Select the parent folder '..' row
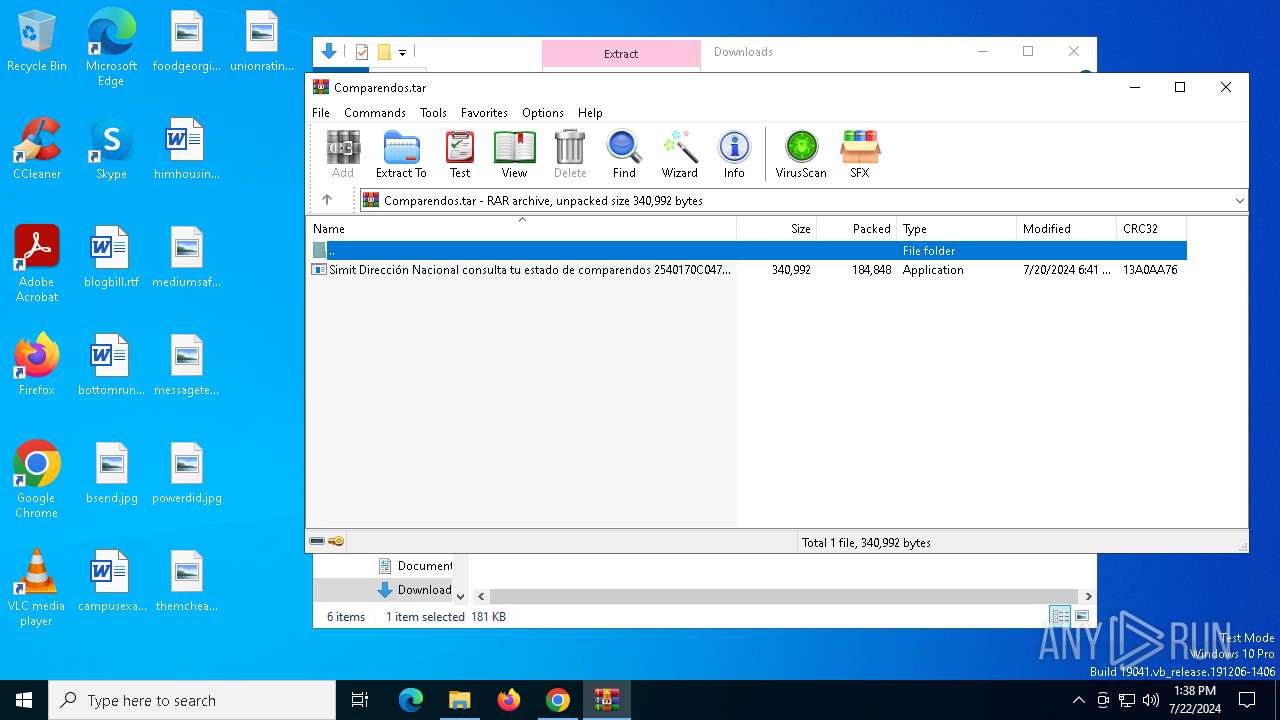 [747, 250]
